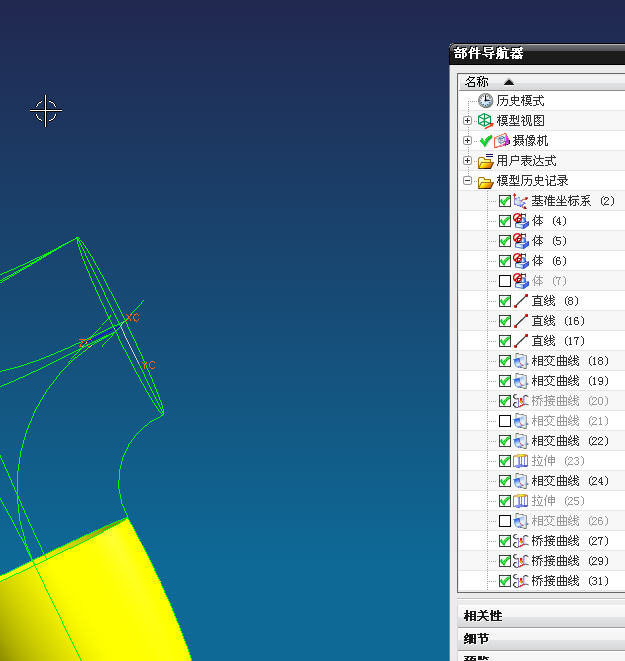The height and width of the screenshot is (661, 625).
Task: Select the 相交曲线 (26) feature label
Action: point(570,521)
